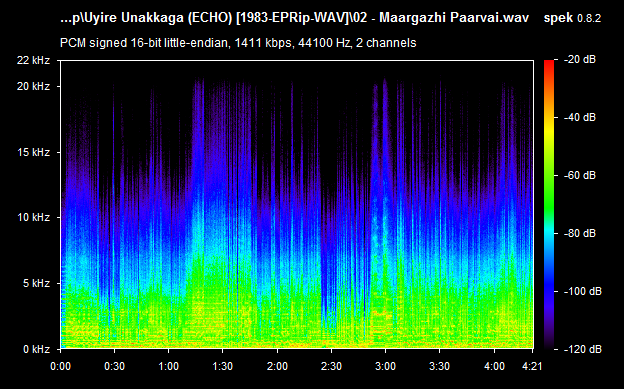Select the 0 kHz frequency axis label
The height and width of the screenshot is (389, 624).
point(36,349)
